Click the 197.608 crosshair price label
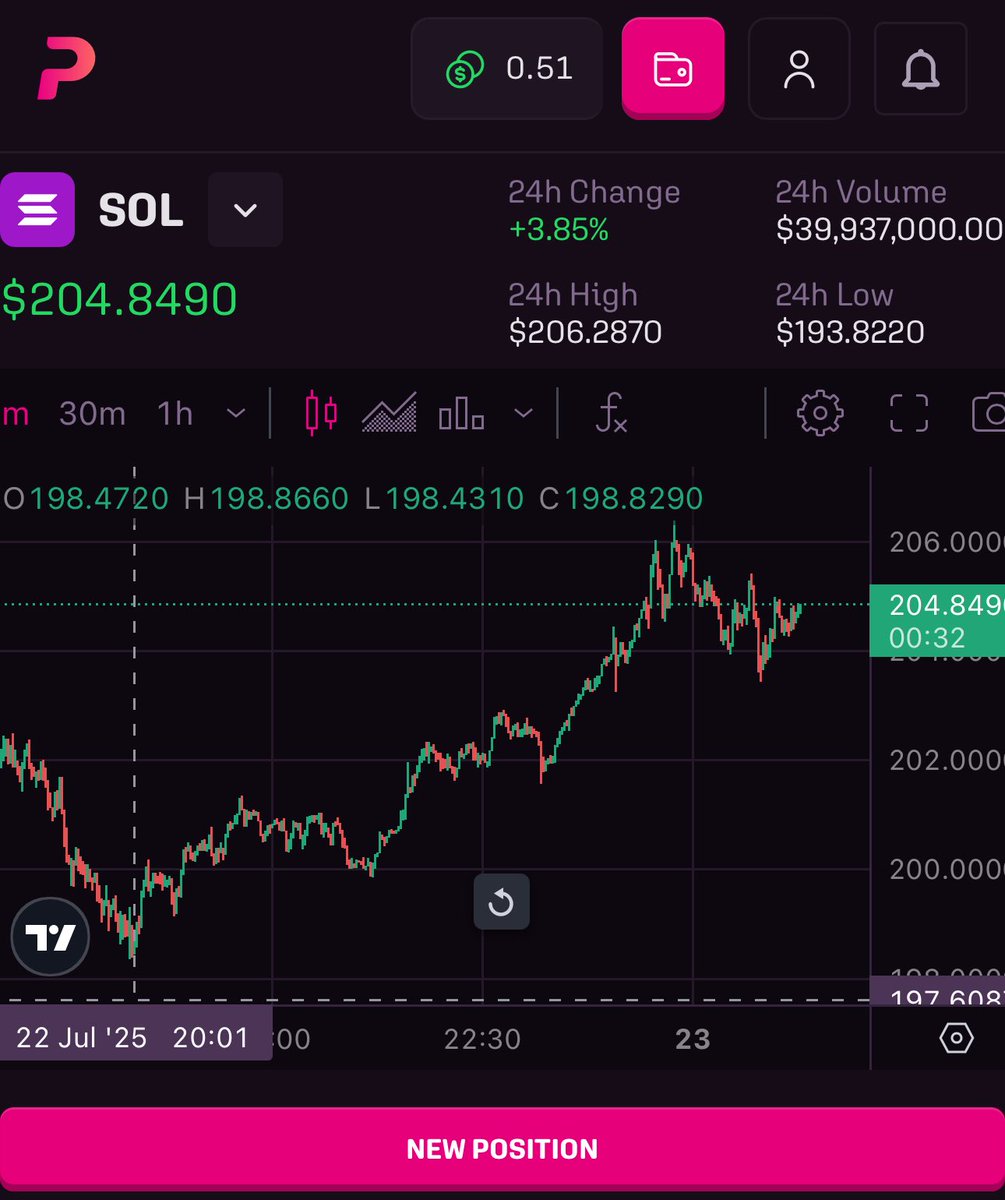 click(x=937, y=990)
